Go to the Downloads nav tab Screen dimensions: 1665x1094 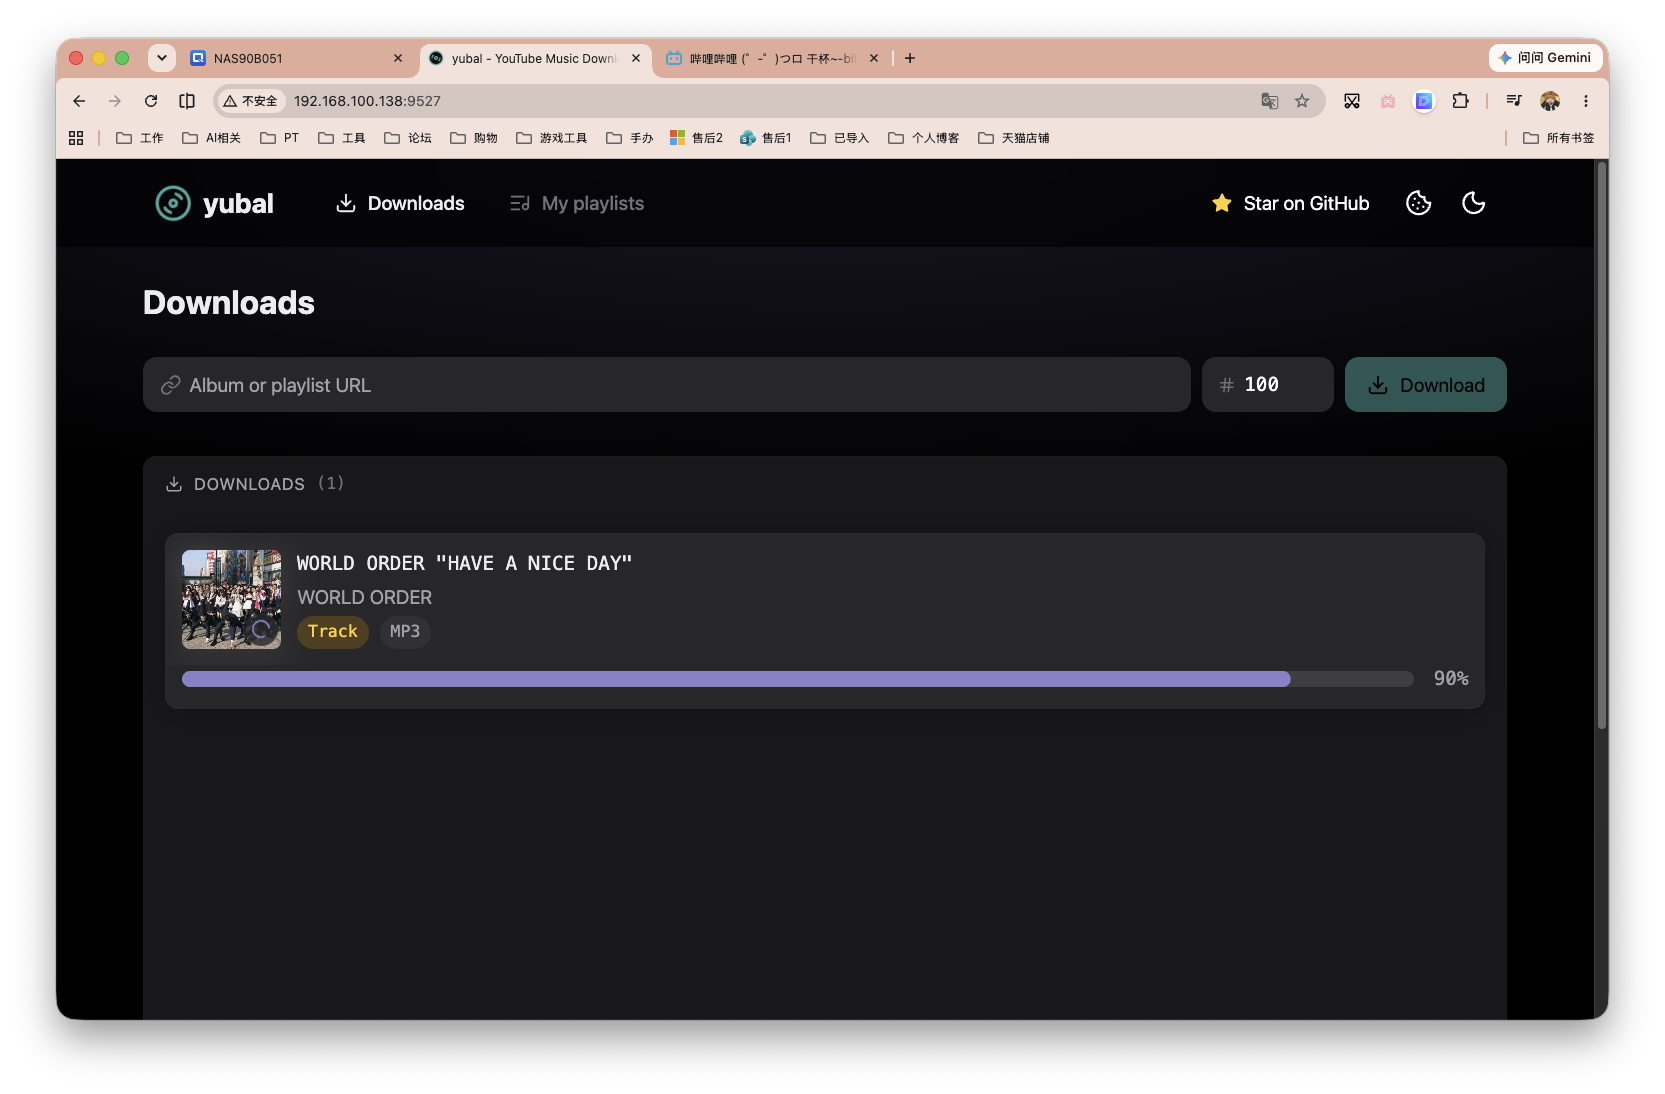pyautogui.click(x=400, y=203)
